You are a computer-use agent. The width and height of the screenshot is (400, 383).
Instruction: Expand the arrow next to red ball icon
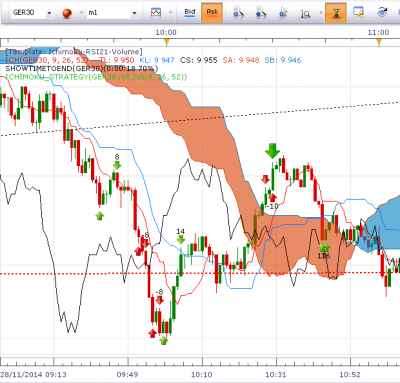[x=81, y=13]
